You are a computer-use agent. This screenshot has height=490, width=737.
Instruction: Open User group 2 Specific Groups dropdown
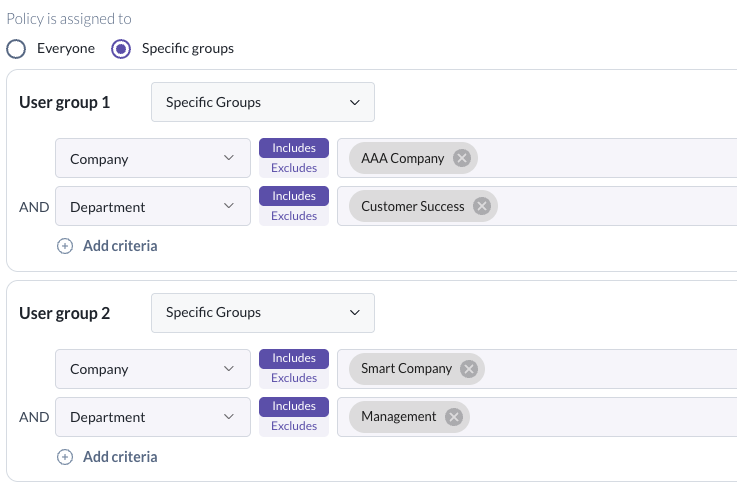point(262,312)
